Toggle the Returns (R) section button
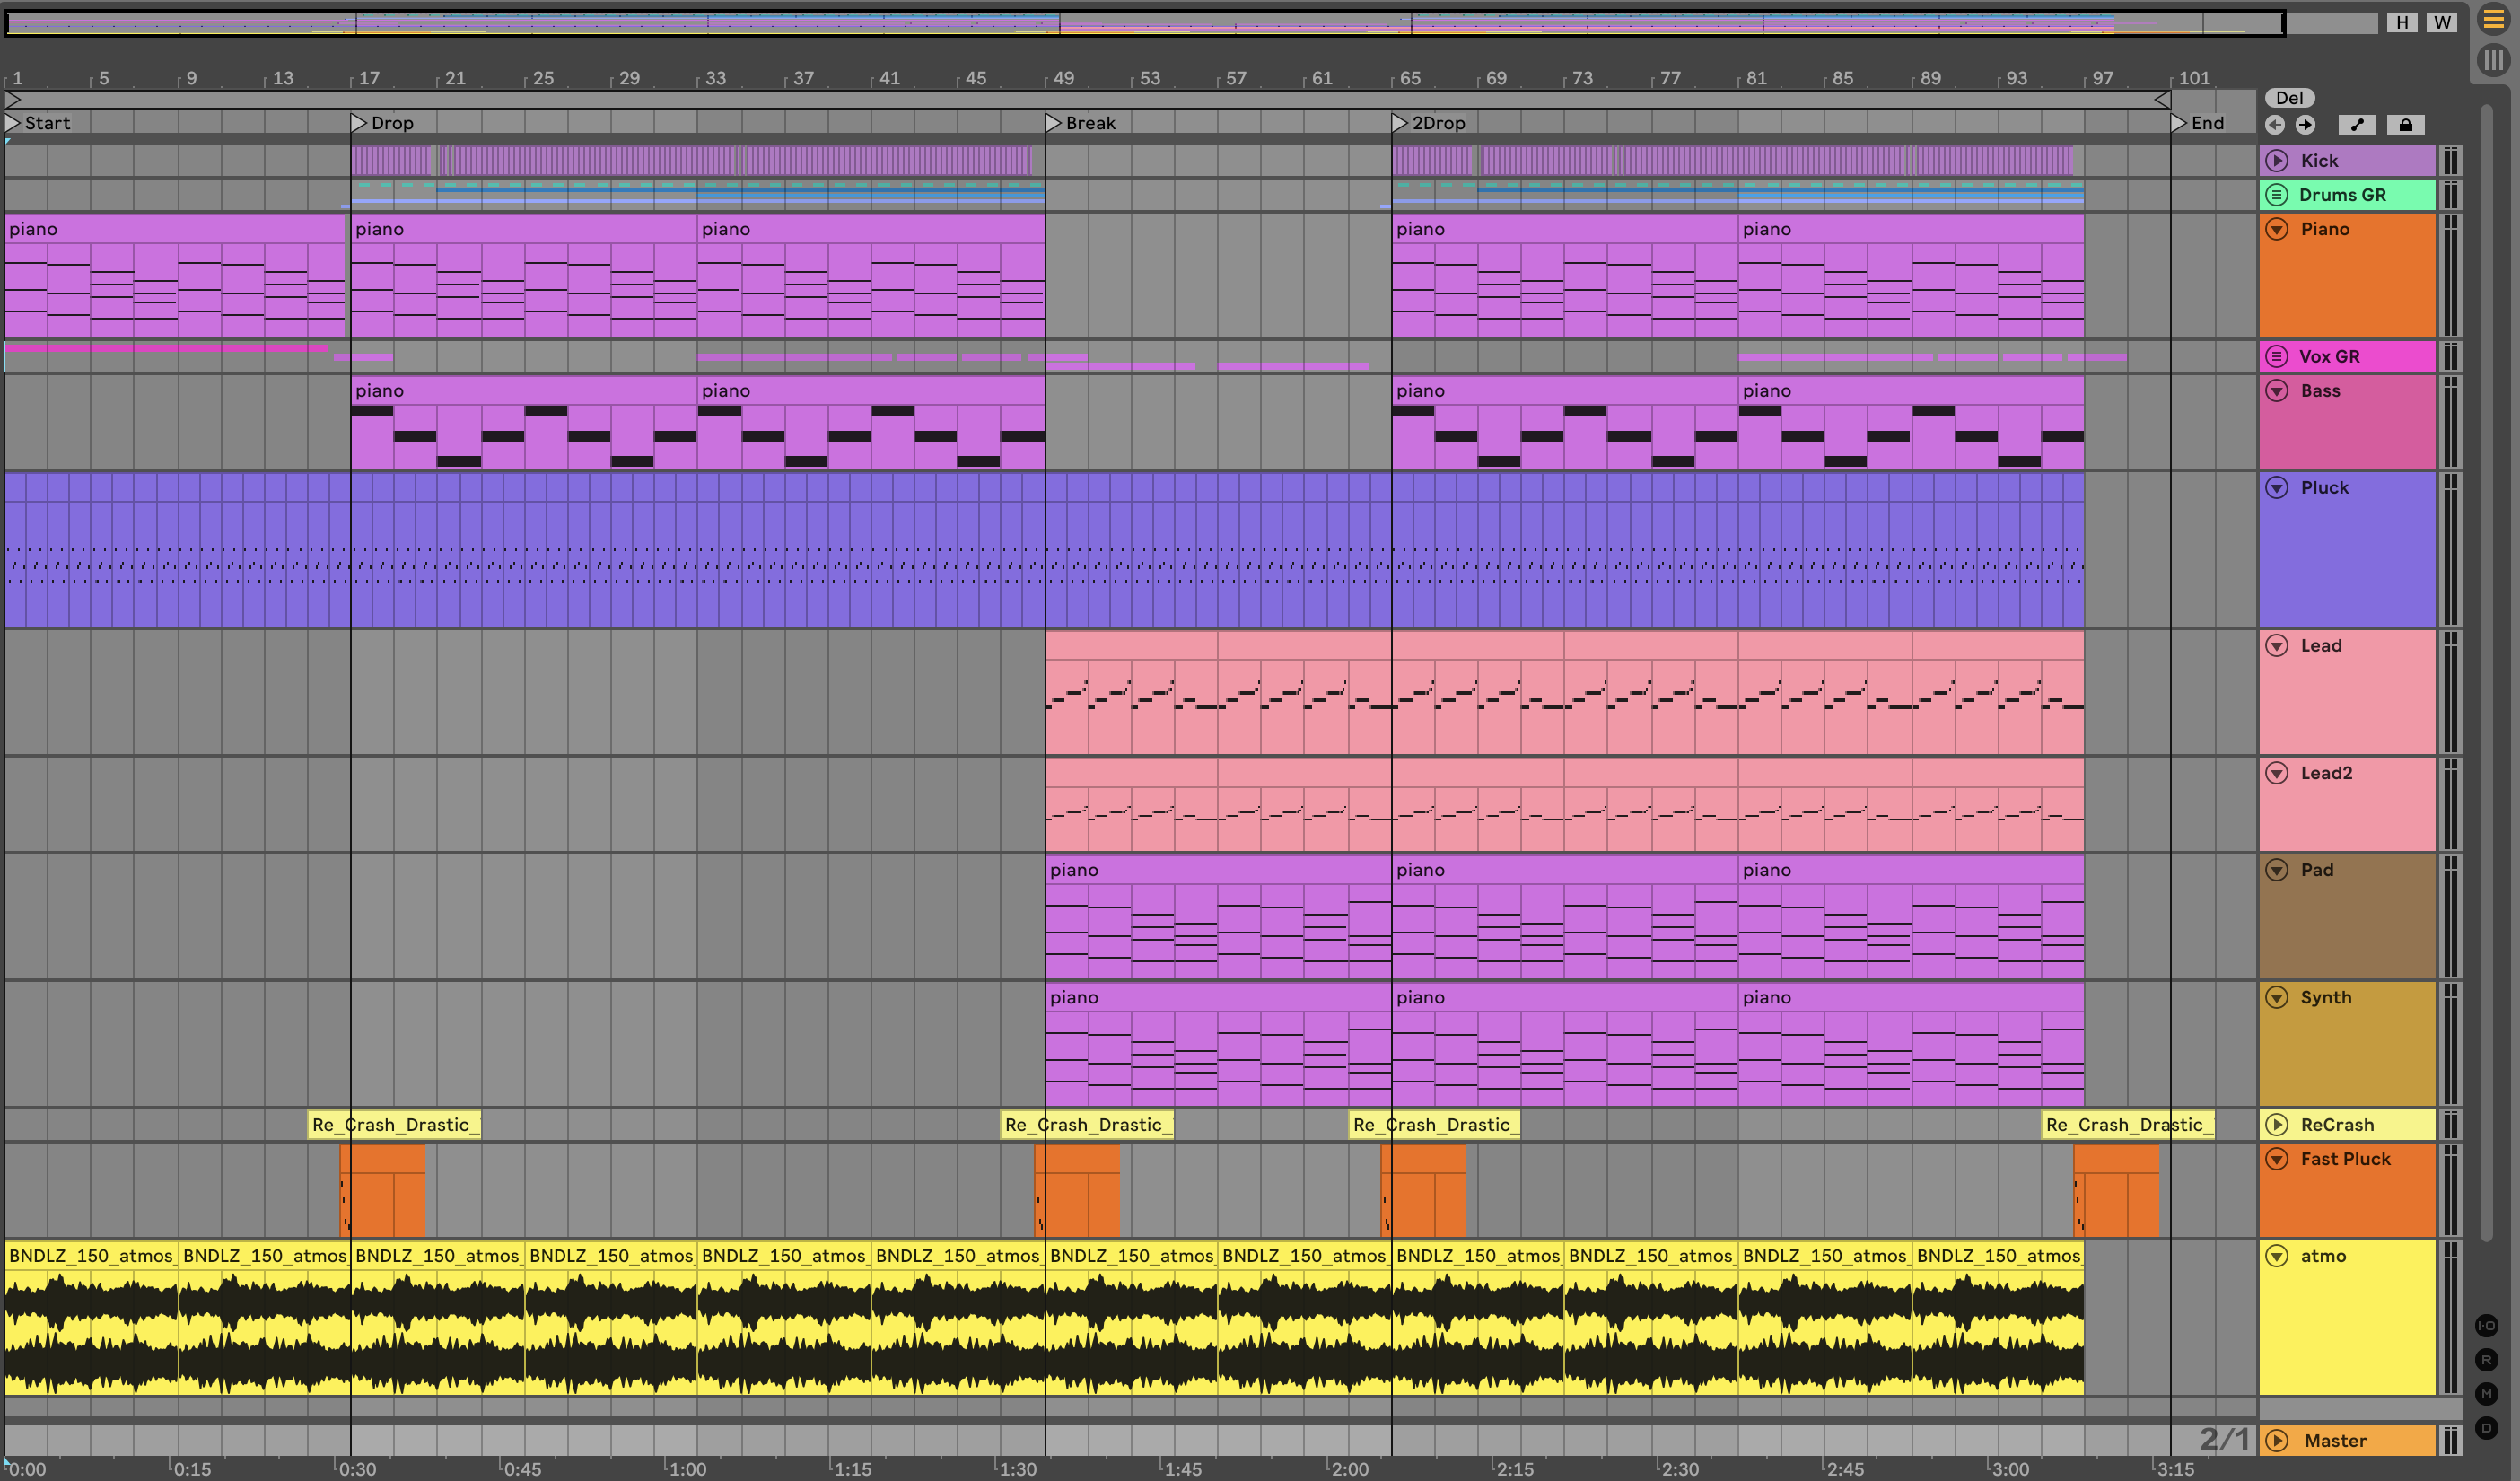 tap(2486, 1360)
